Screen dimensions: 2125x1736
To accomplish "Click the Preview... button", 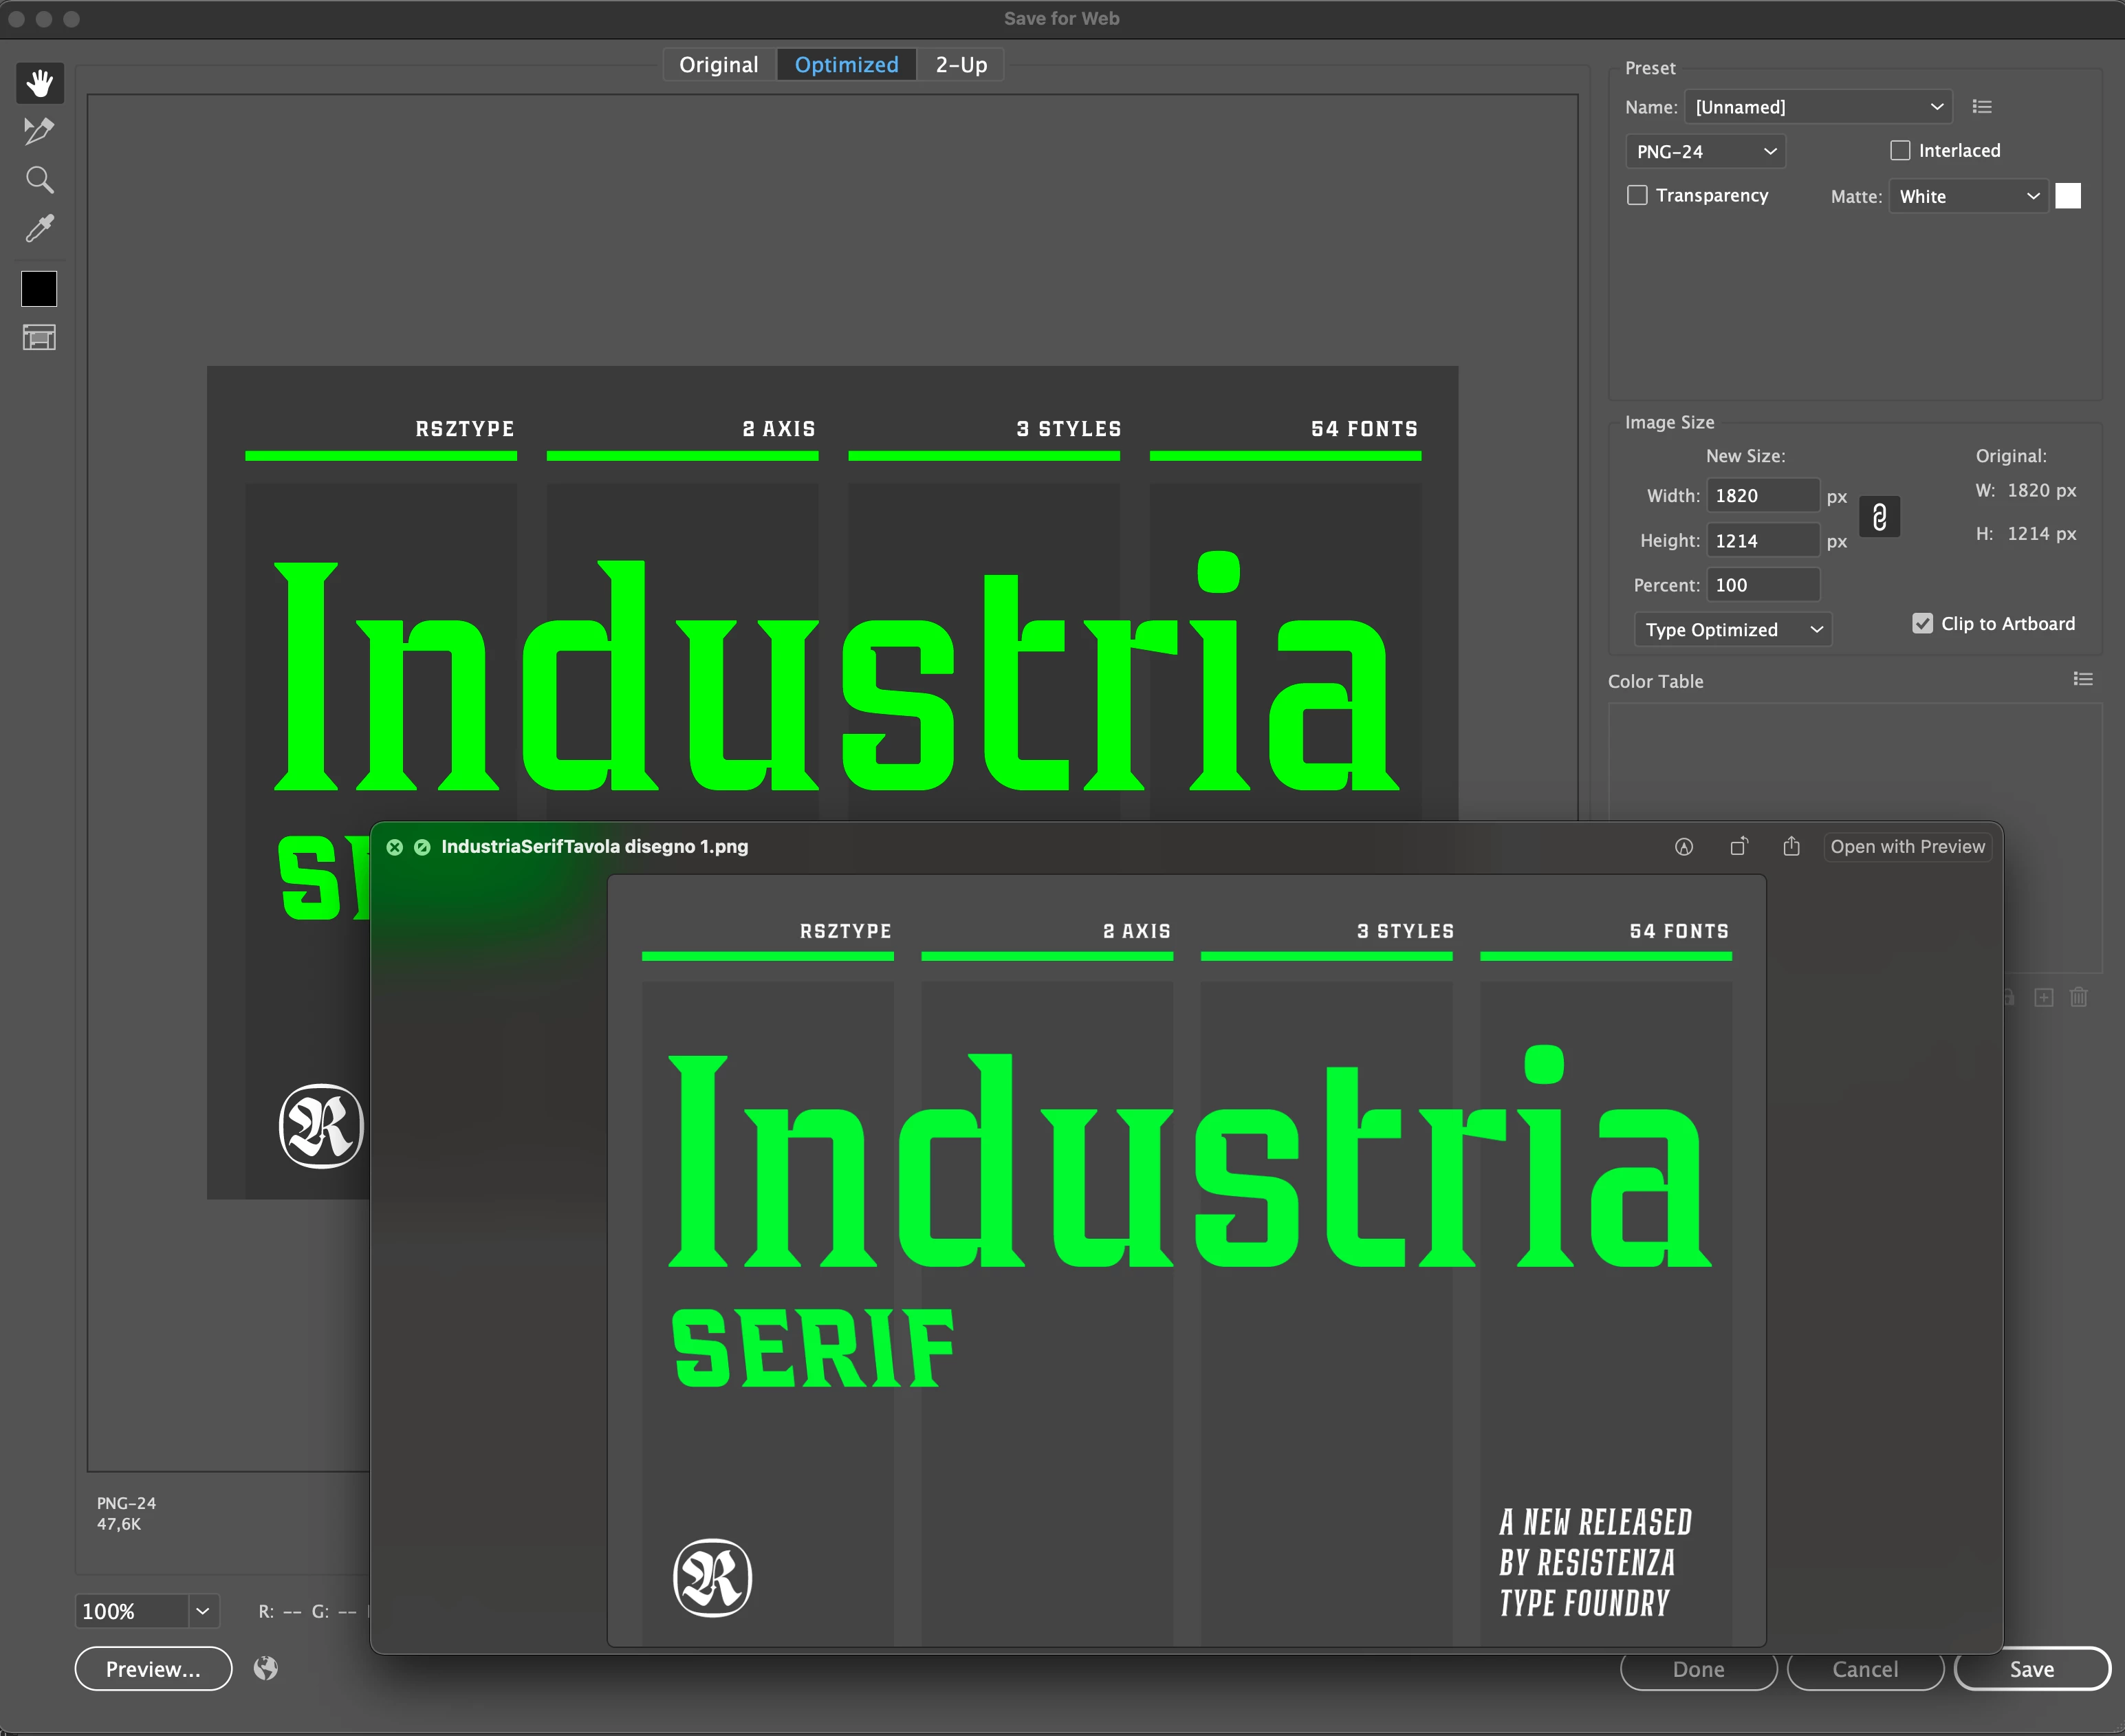I will pyautogui.click(x=153, y=1669).
